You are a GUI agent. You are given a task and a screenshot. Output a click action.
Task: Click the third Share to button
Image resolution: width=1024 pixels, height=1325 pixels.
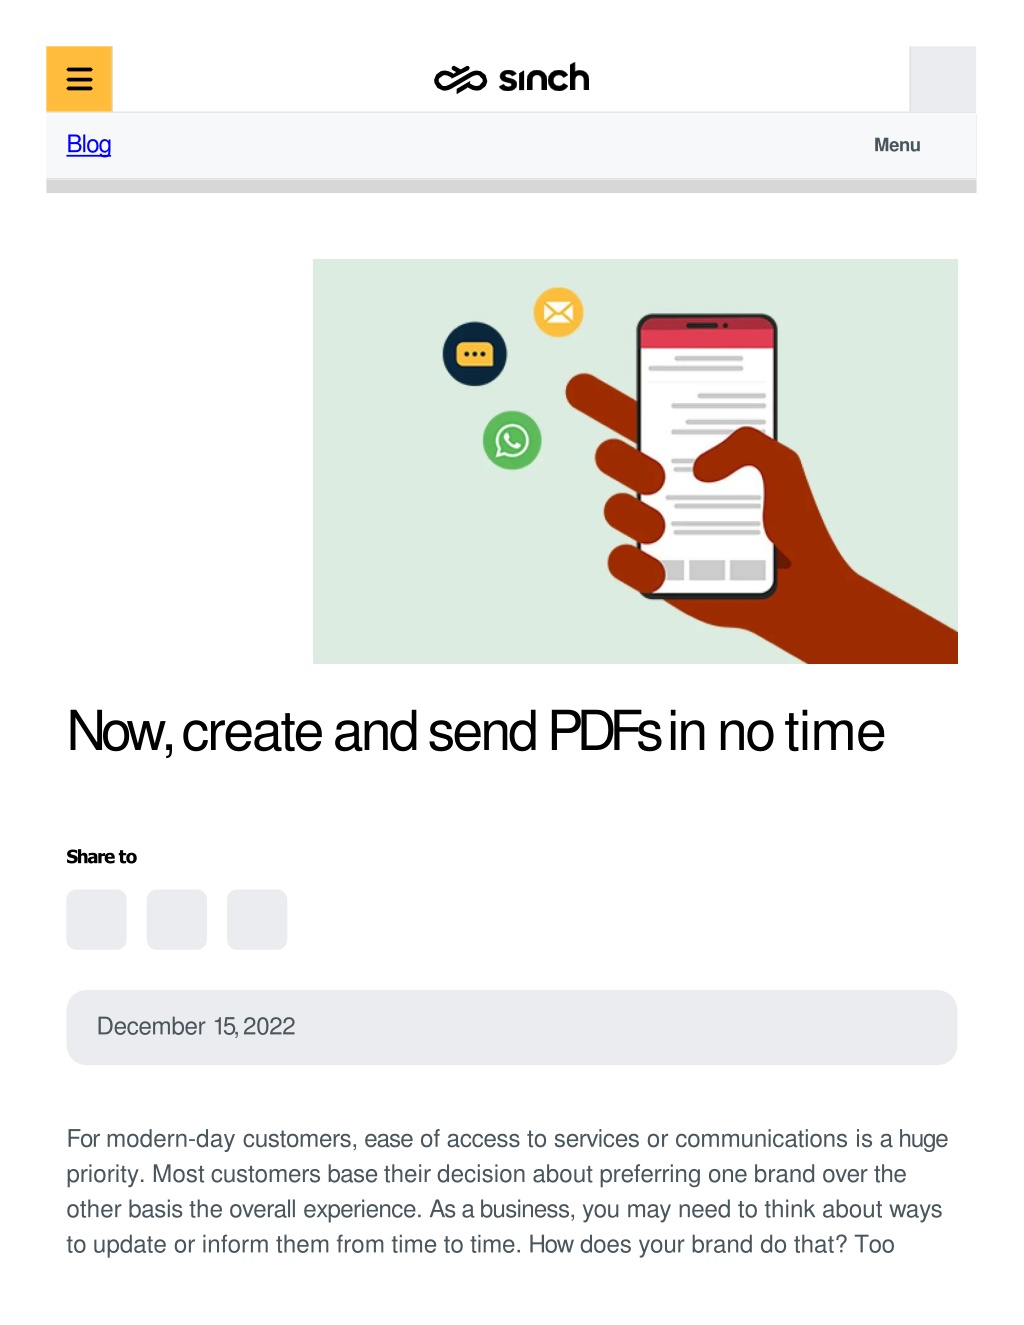[257, 919]
